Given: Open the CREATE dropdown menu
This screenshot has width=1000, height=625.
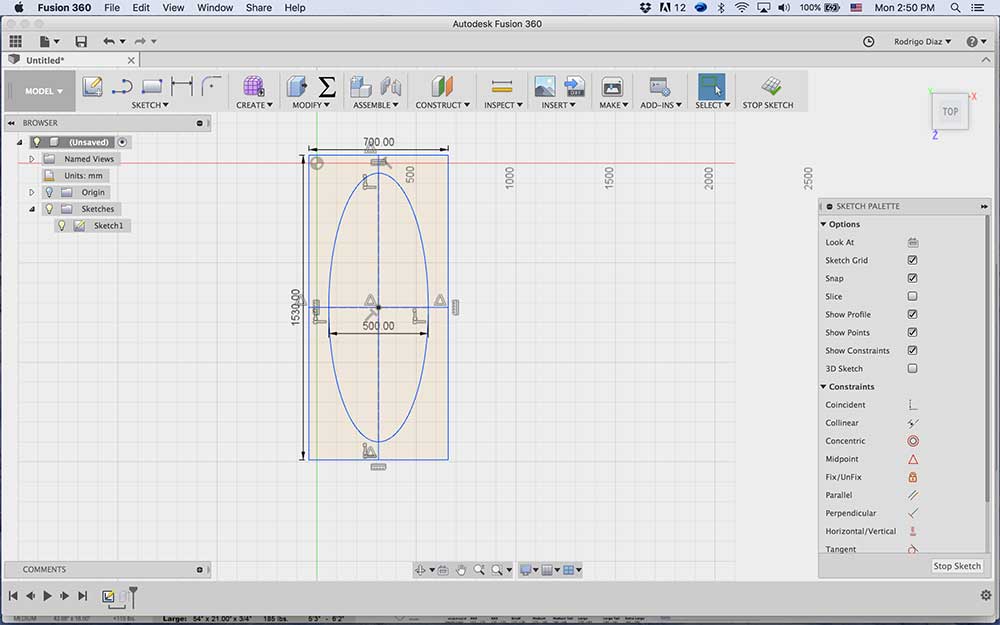Looking at the screenshot, I should click(254, 105).
